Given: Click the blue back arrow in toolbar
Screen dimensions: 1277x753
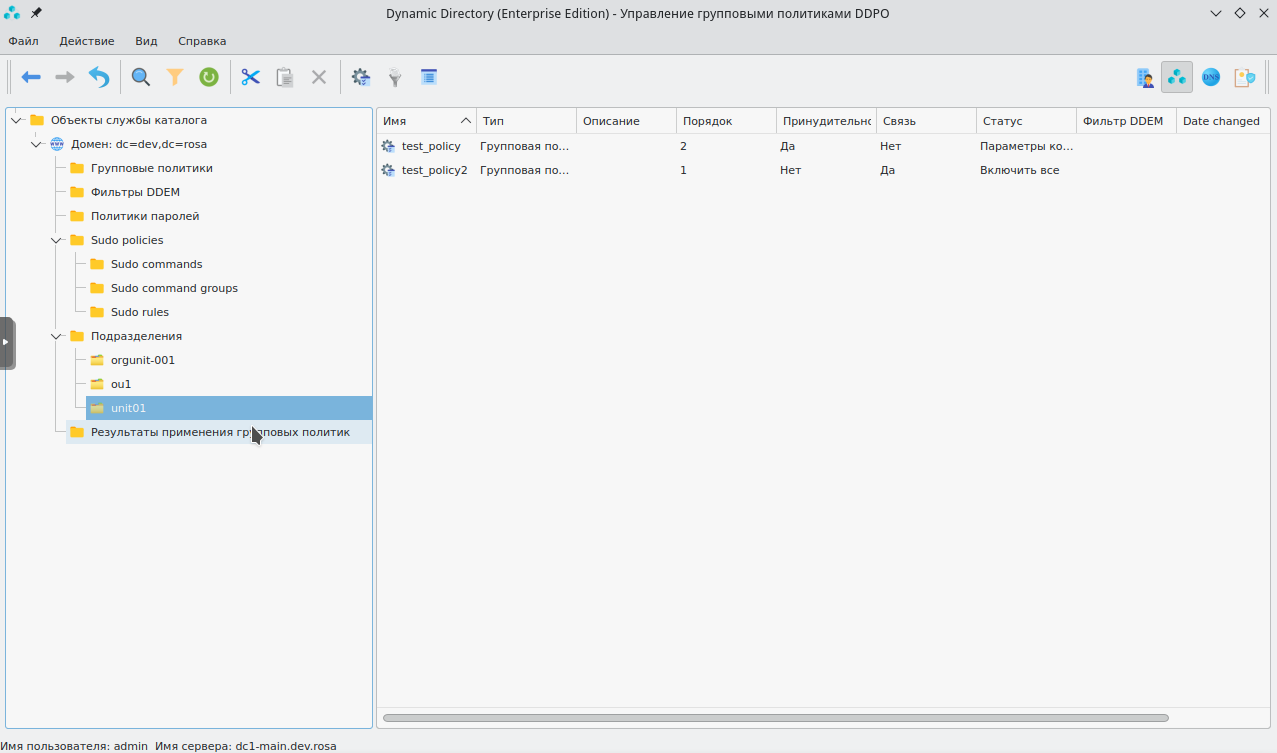Looking at the screenshot, I should [x=31, y=77].
